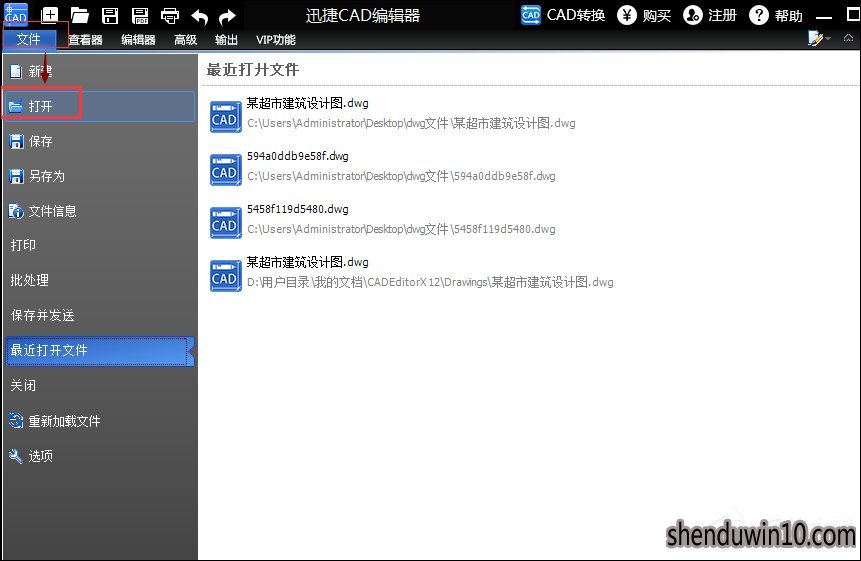Click the Desktop path of 某超市建筑设计图.dwg

point(411,123)
